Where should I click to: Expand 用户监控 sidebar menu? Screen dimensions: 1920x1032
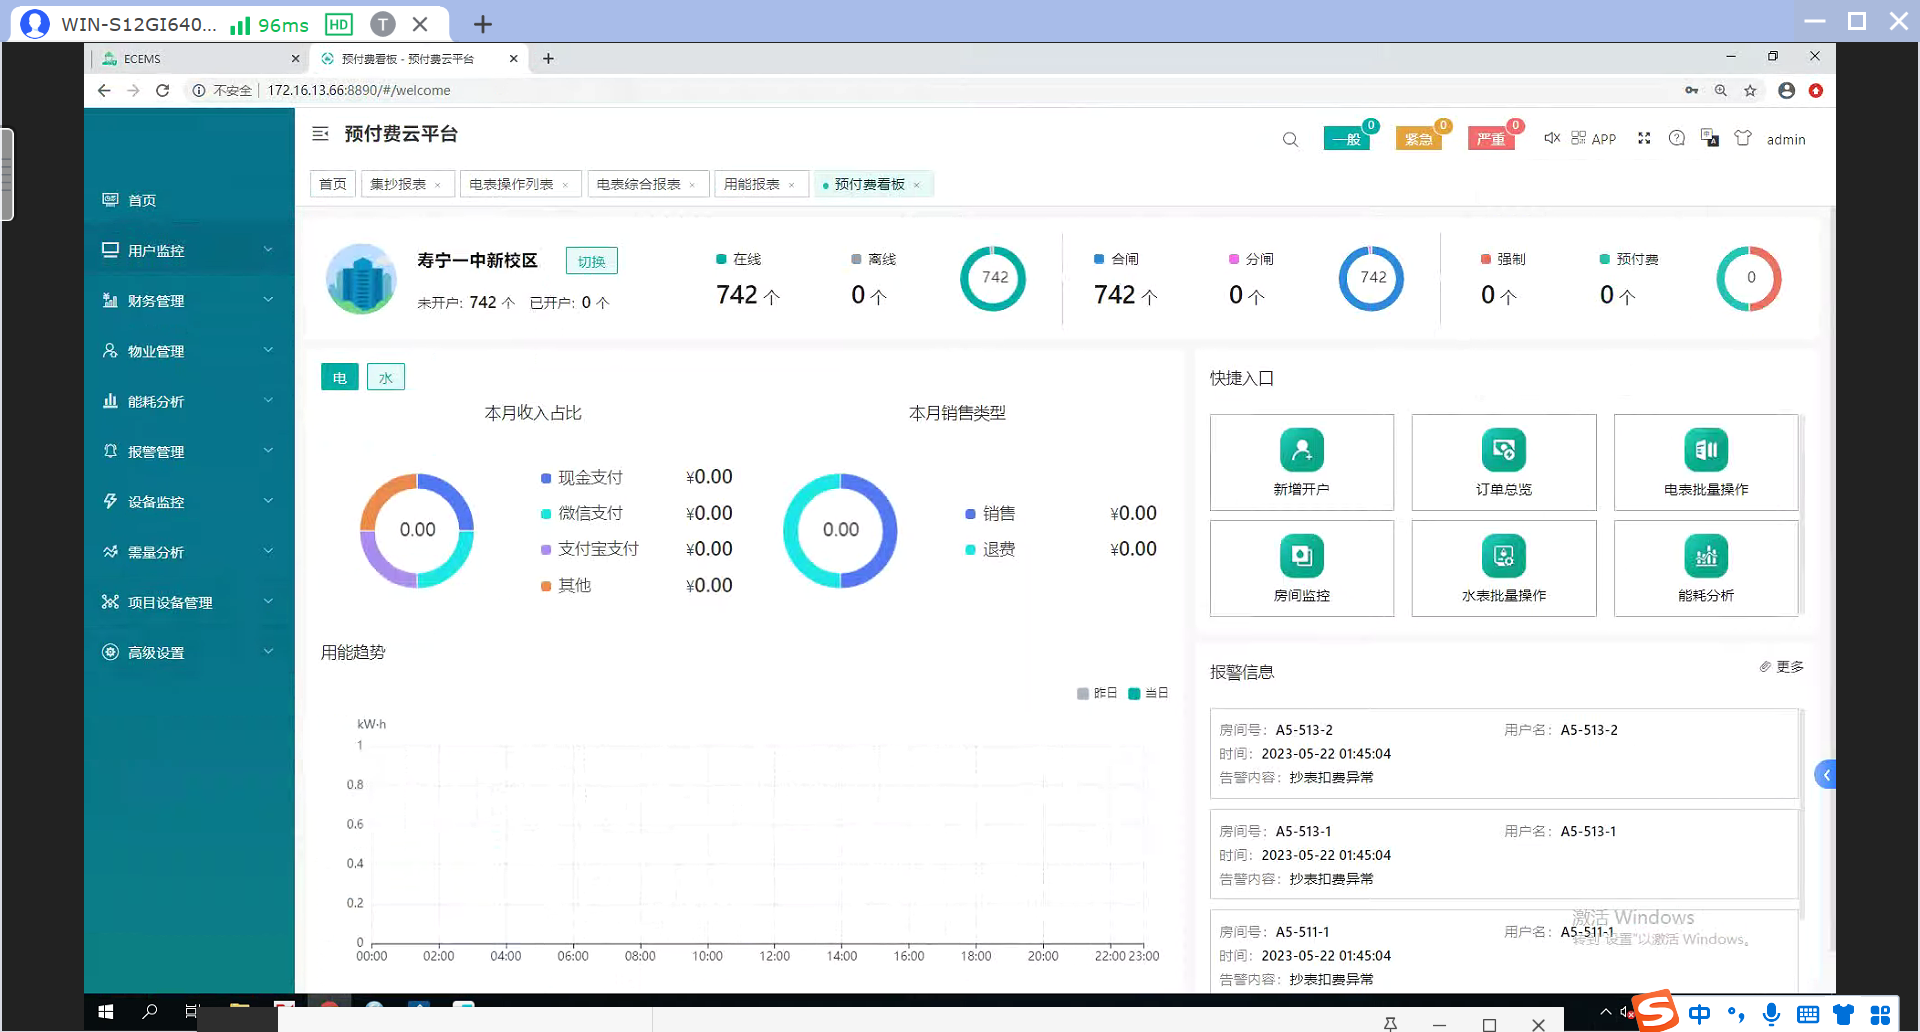189,250
